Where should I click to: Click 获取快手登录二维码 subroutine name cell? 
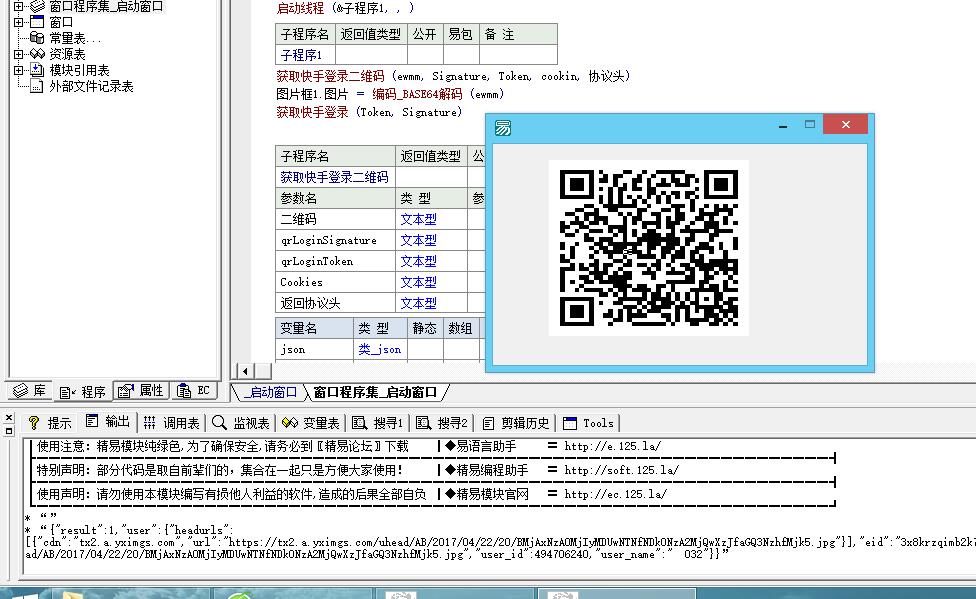(x=334, y=177)
